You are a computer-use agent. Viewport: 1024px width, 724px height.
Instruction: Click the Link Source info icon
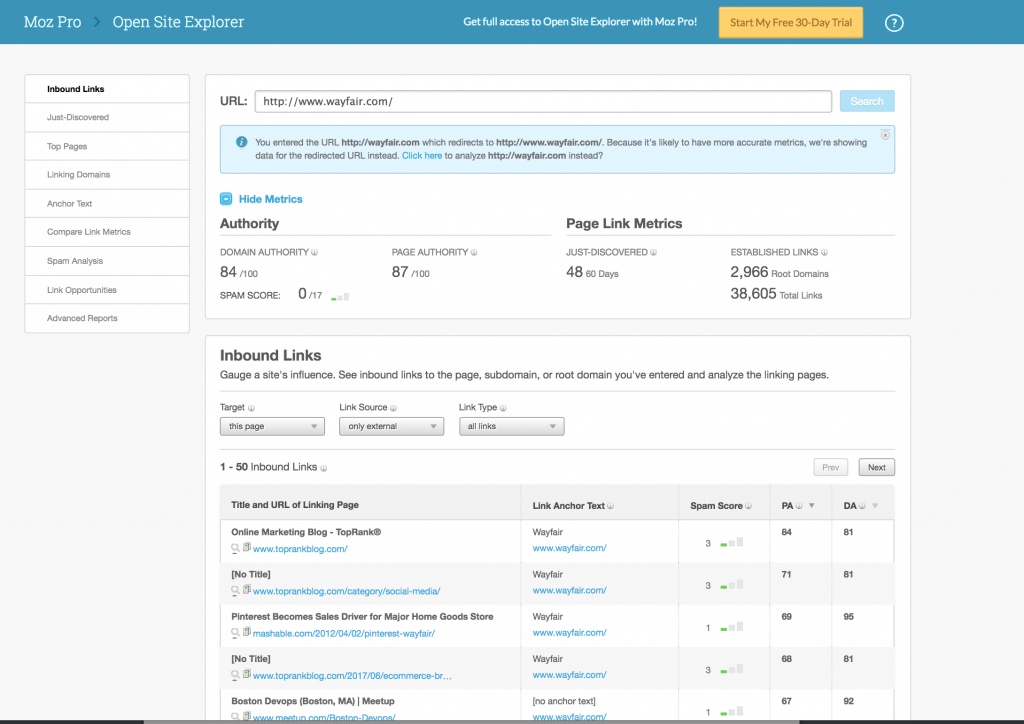pos(393,408)
